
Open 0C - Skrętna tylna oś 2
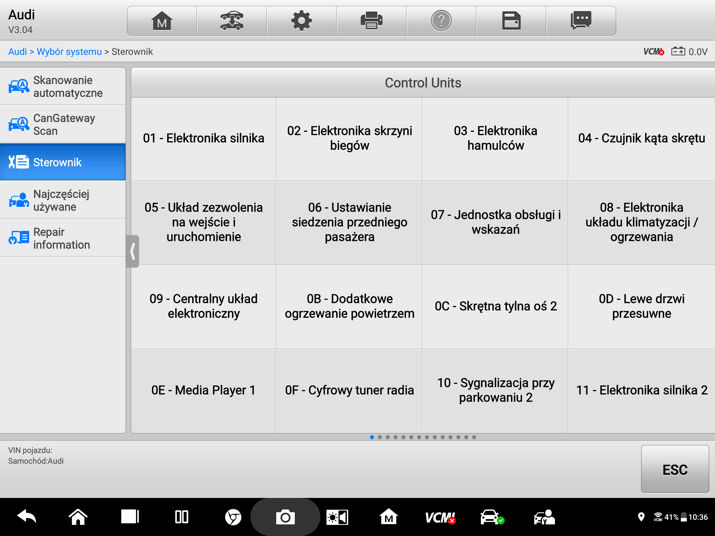coord(495,306)
